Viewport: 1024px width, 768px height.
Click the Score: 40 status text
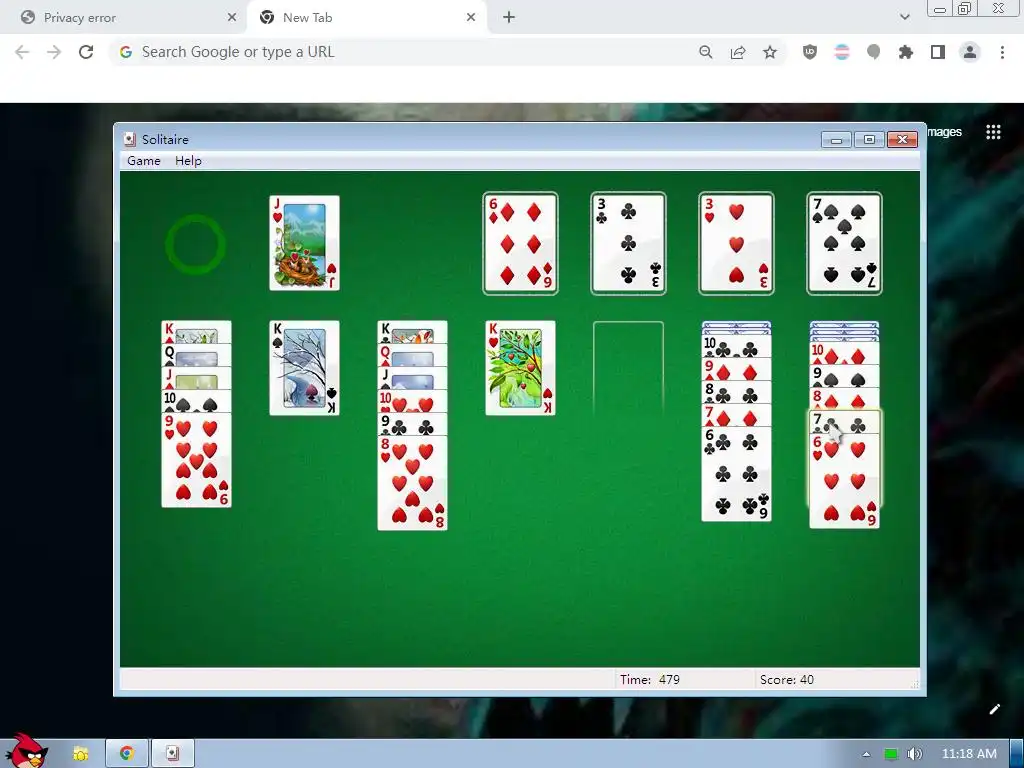click(787, 680)
